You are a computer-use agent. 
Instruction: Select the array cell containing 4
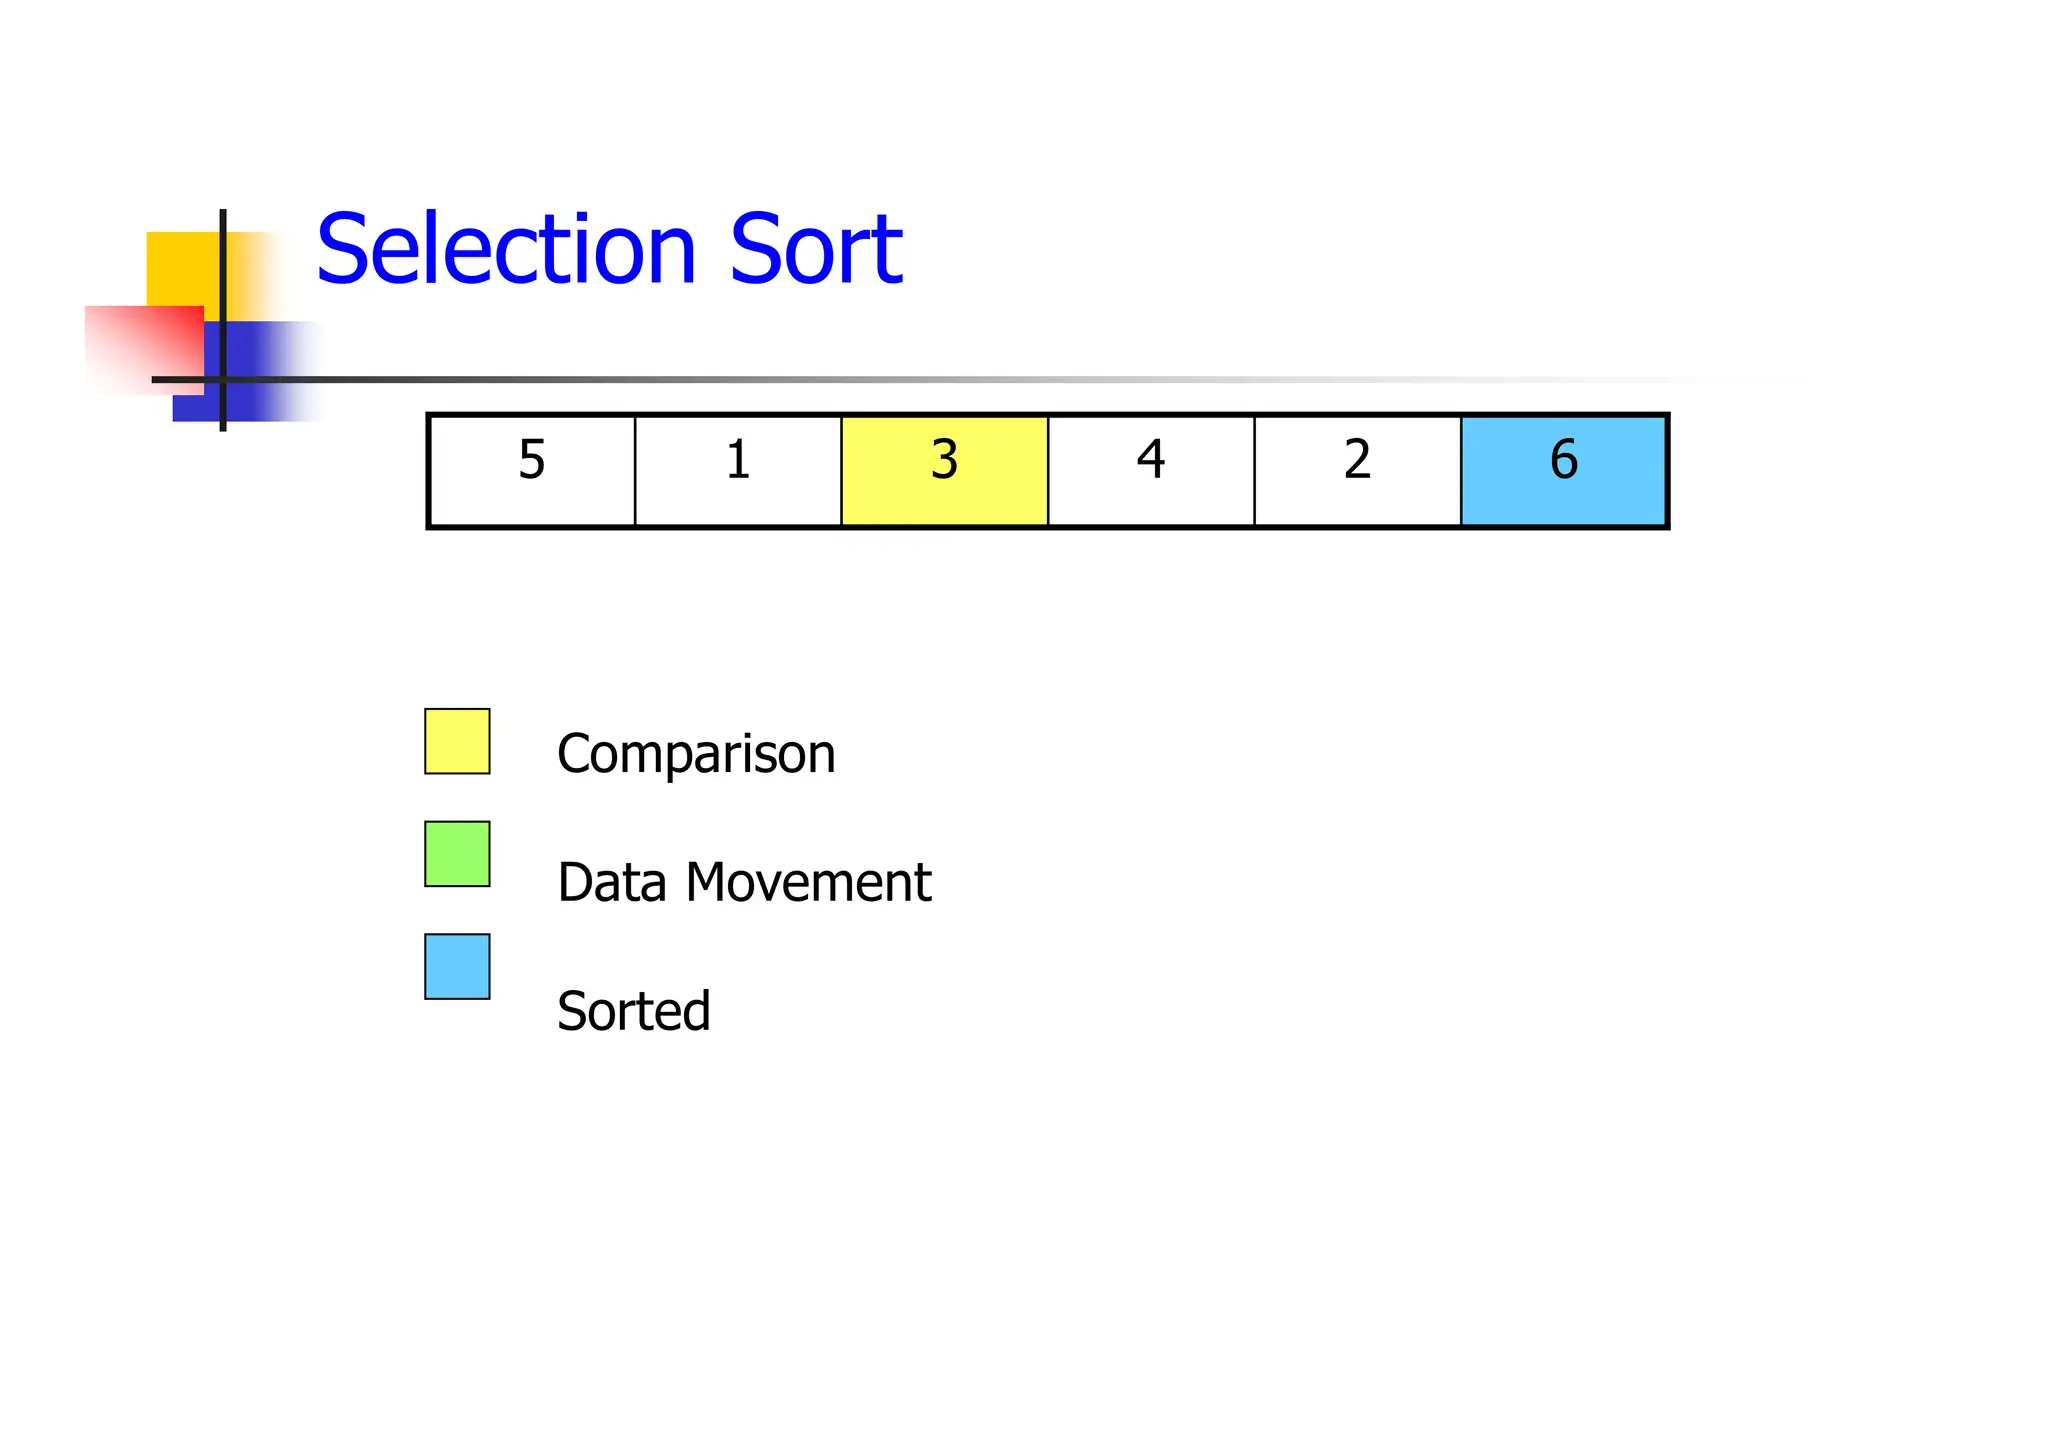pyautogui.click(x=1151, y=470)
